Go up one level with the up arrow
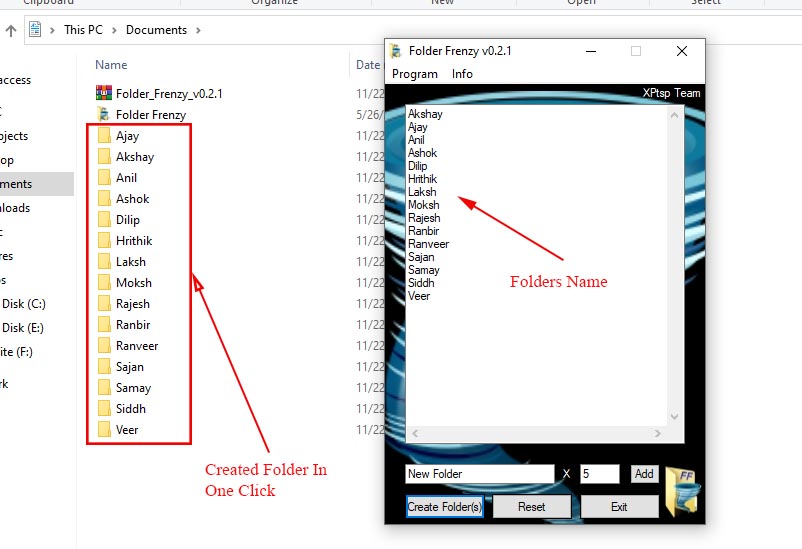This screenshot has width=802, height=549. point(11,30)
